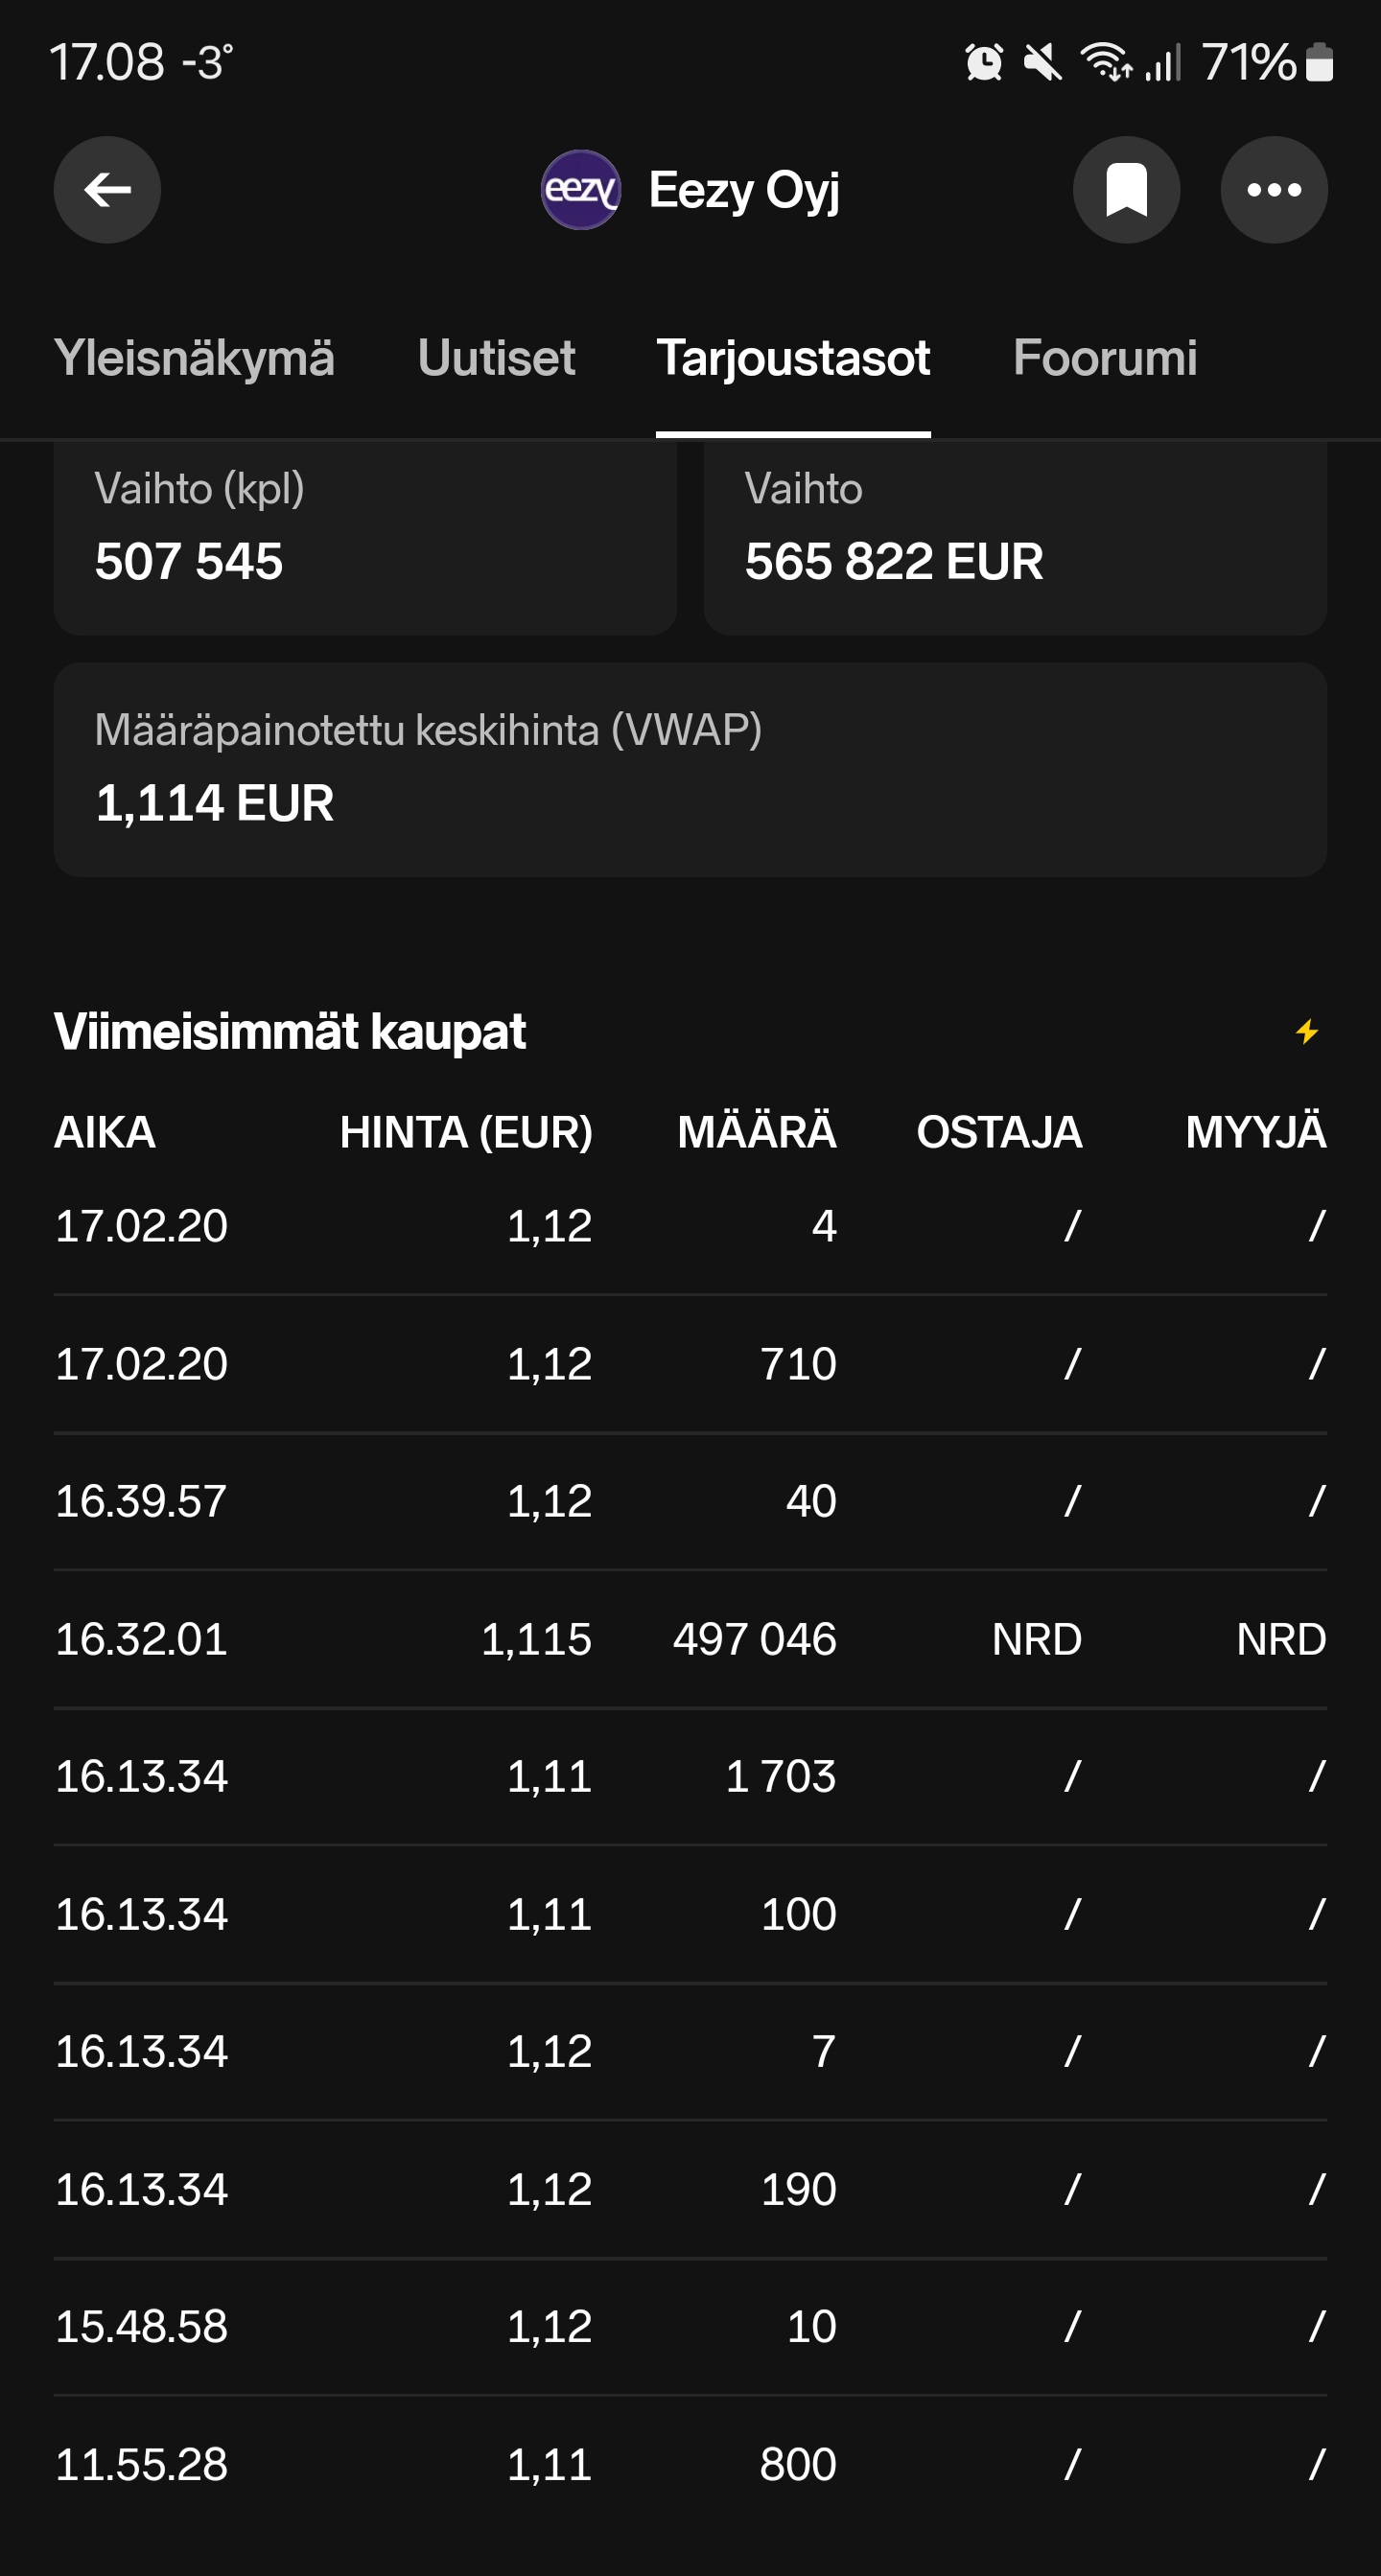Tap the NRD buyer in OSTAJA column
The width and height of the screenshot is (1381, 2576).
pos(1037,1639)
